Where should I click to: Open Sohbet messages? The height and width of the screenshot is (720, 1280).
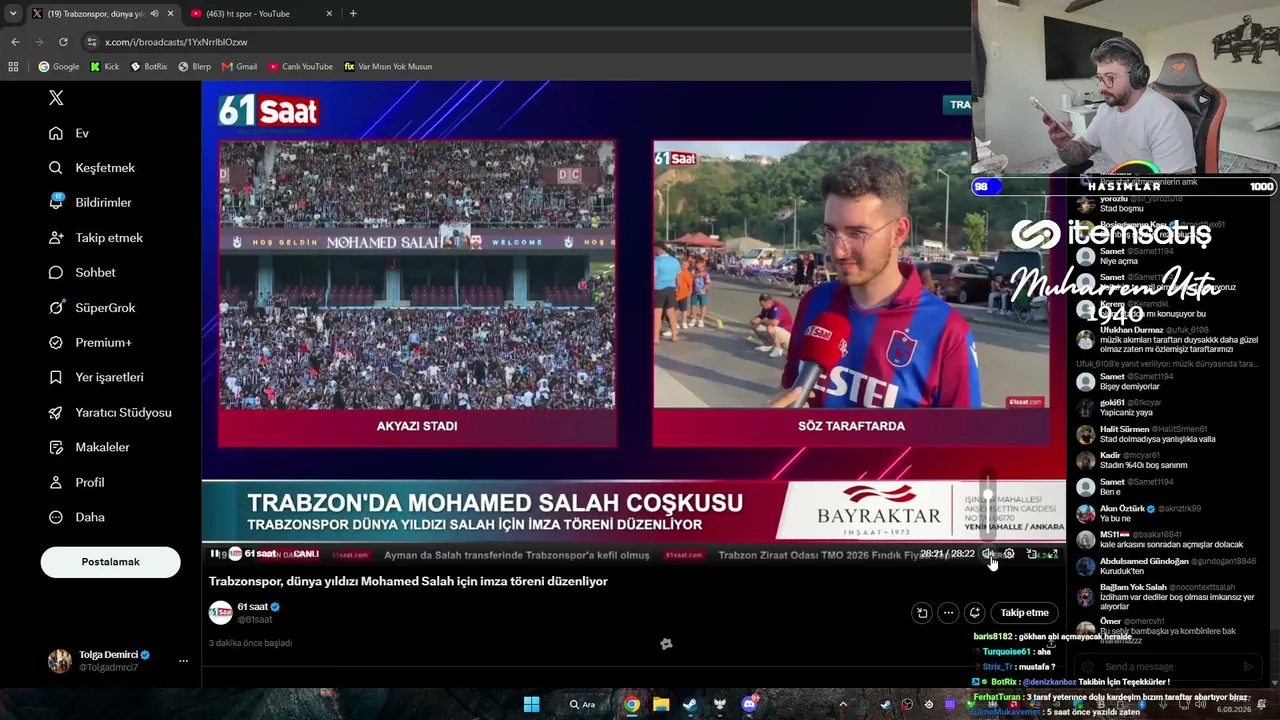(x=82, y=273)
